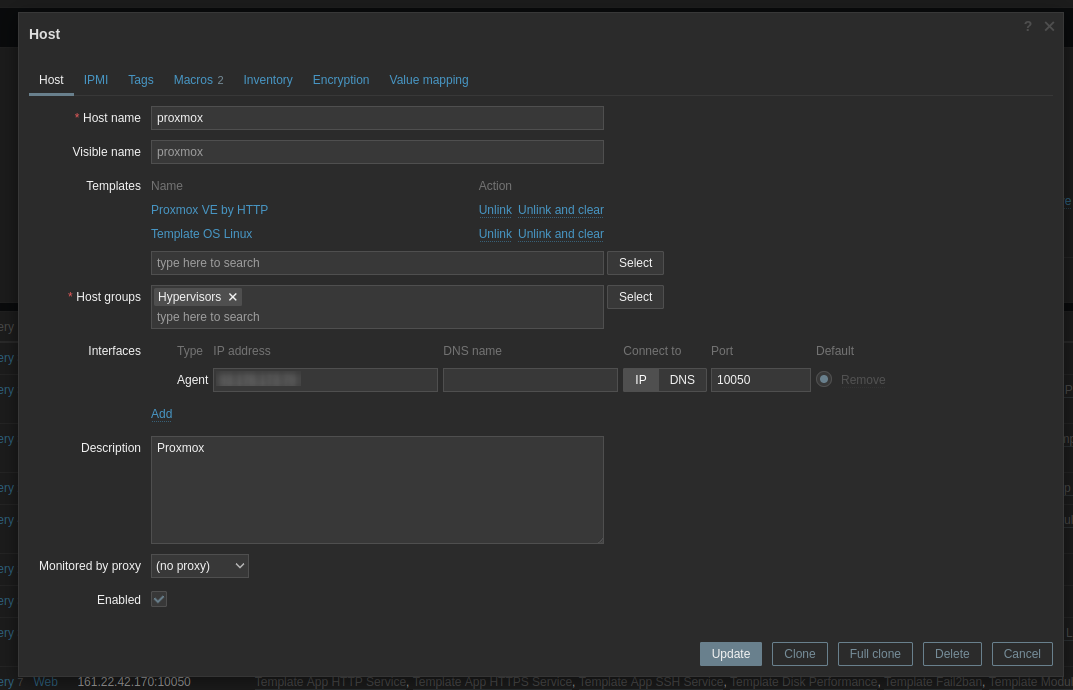Unlink the Proxmox VE by HTTP template
The width and height of the screenshot is (1073, 690).
tap(495, 210)
